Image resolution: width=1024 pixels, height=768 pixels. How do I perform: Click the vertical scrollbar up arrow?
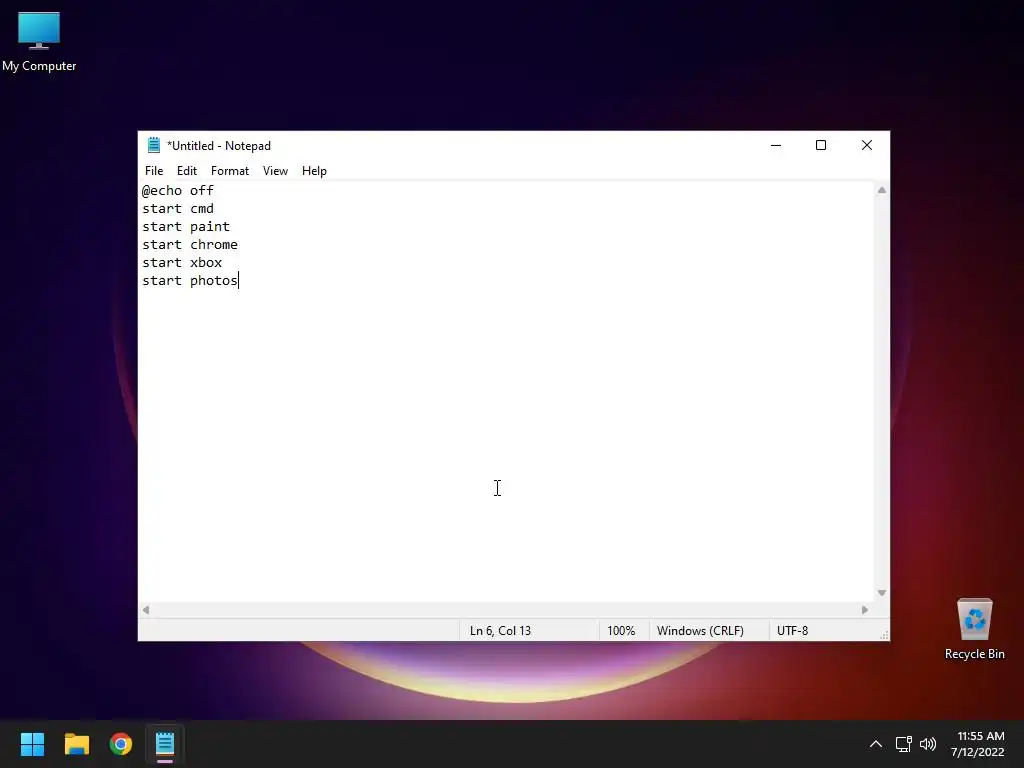(x=882, y=190)
